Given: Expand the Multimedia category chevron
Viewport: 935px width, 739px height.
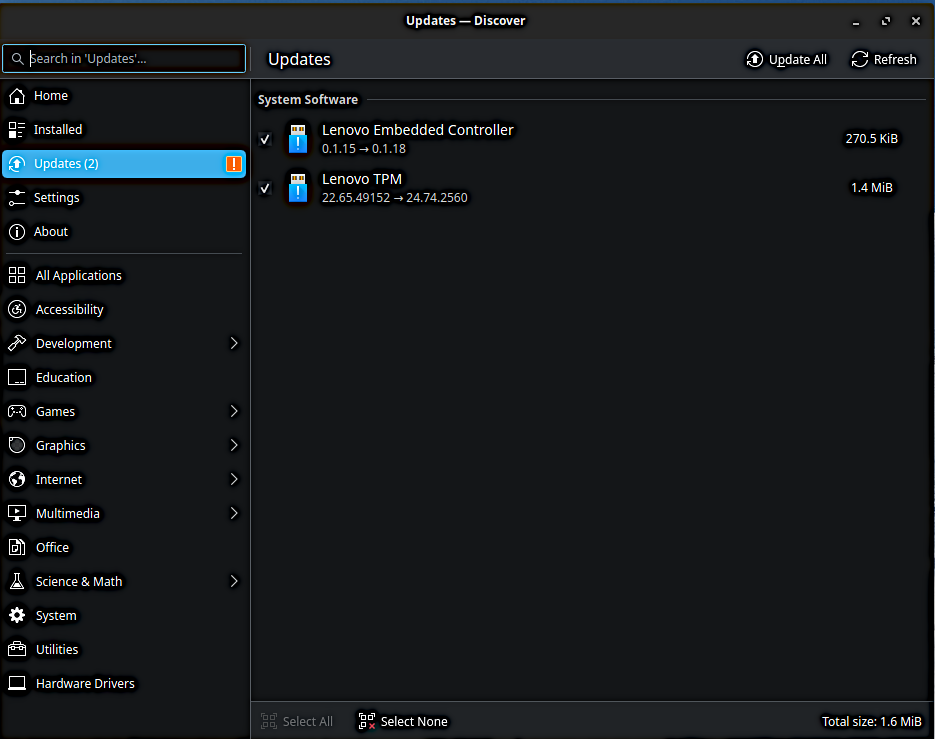Looking at the screenshot, I should click(234, 514).
